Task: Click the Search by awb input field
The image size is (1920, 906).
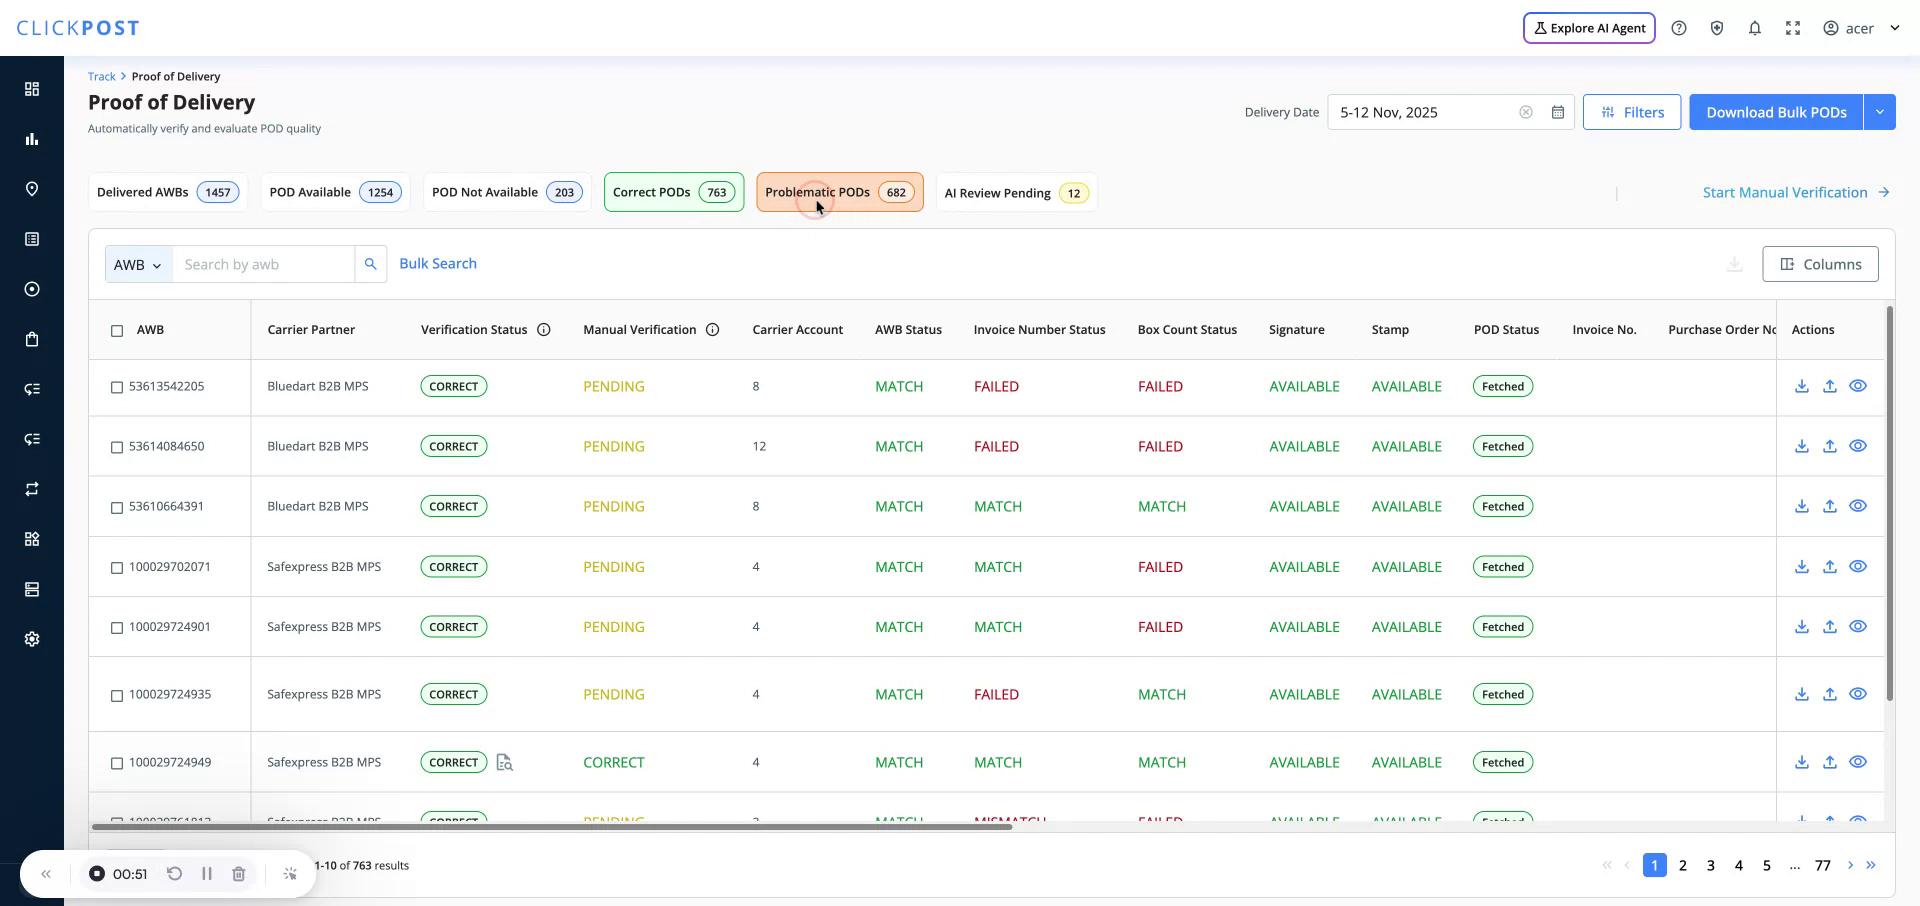Action: click(x=264, y=265)
